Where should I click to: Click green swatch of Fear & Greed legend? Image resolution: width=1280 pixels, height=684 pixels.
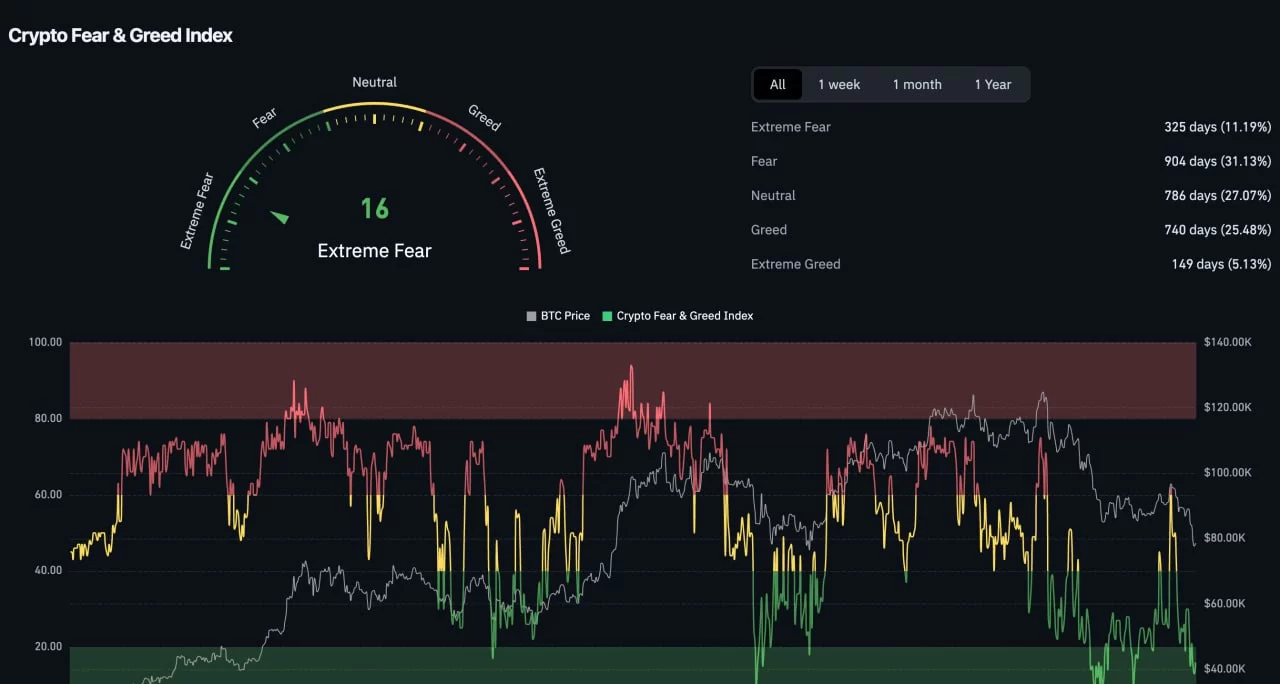[x=607, y=316]
